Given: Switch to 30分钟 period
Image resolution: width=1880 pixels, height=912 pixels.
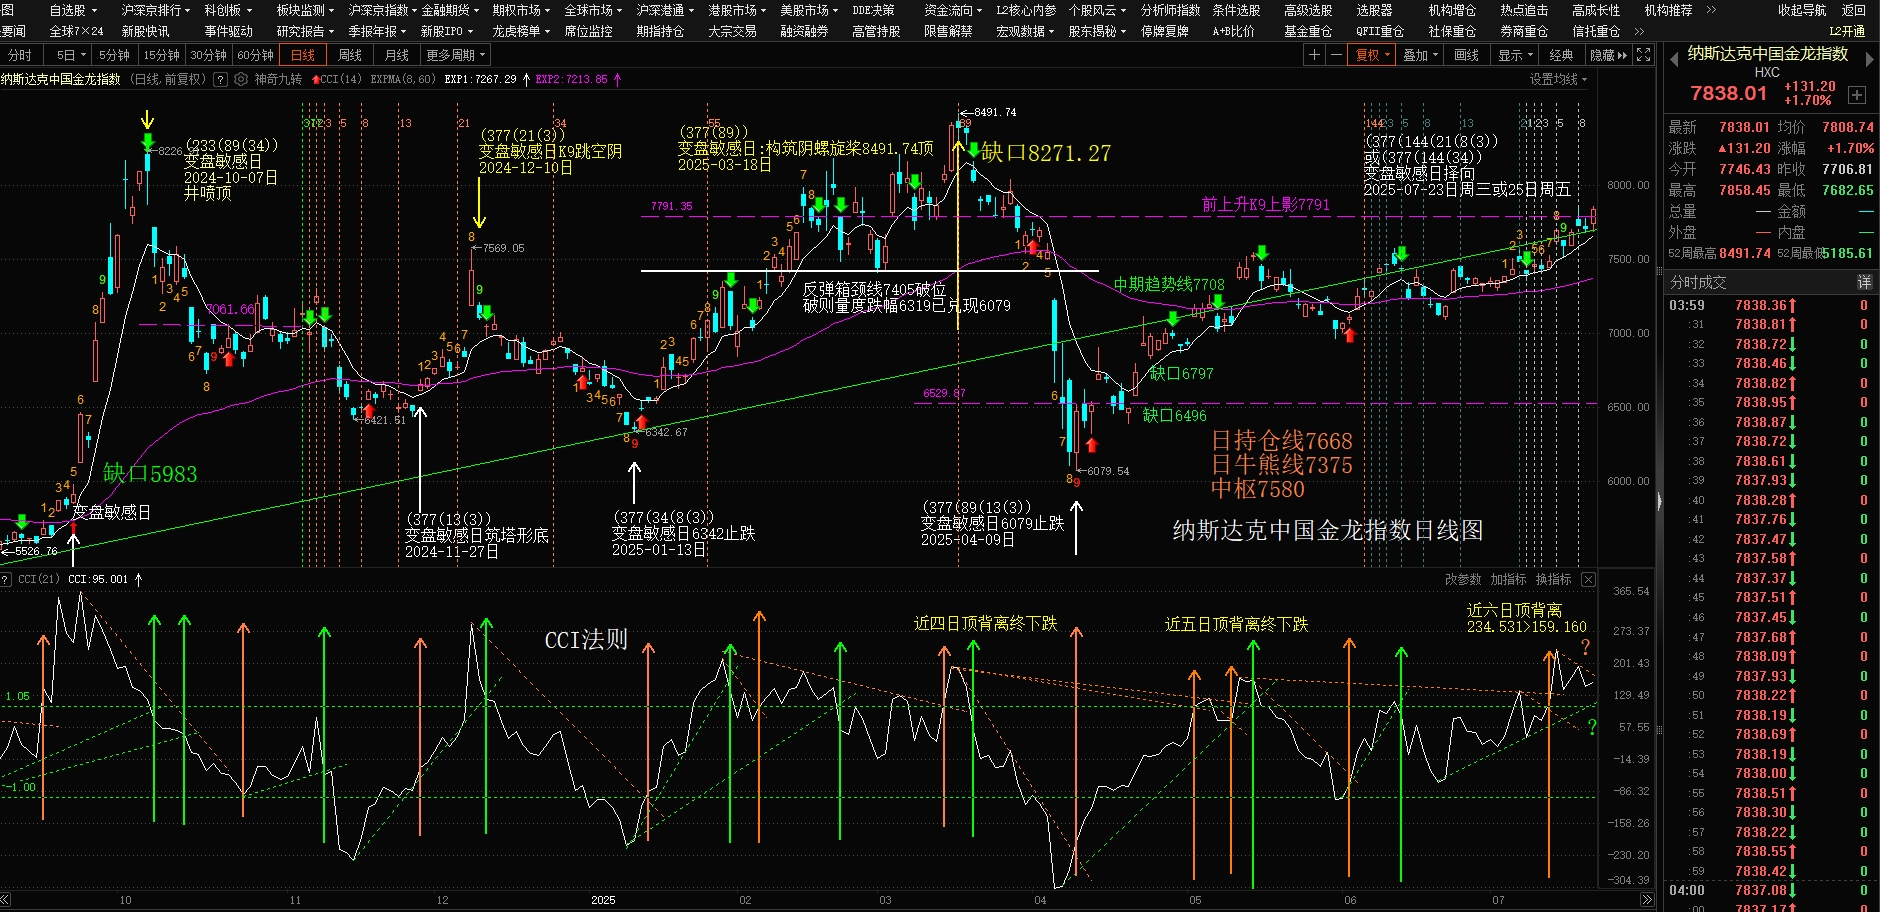Looking at the screenshot, I should pyautogui.click(x=208, y=55).
